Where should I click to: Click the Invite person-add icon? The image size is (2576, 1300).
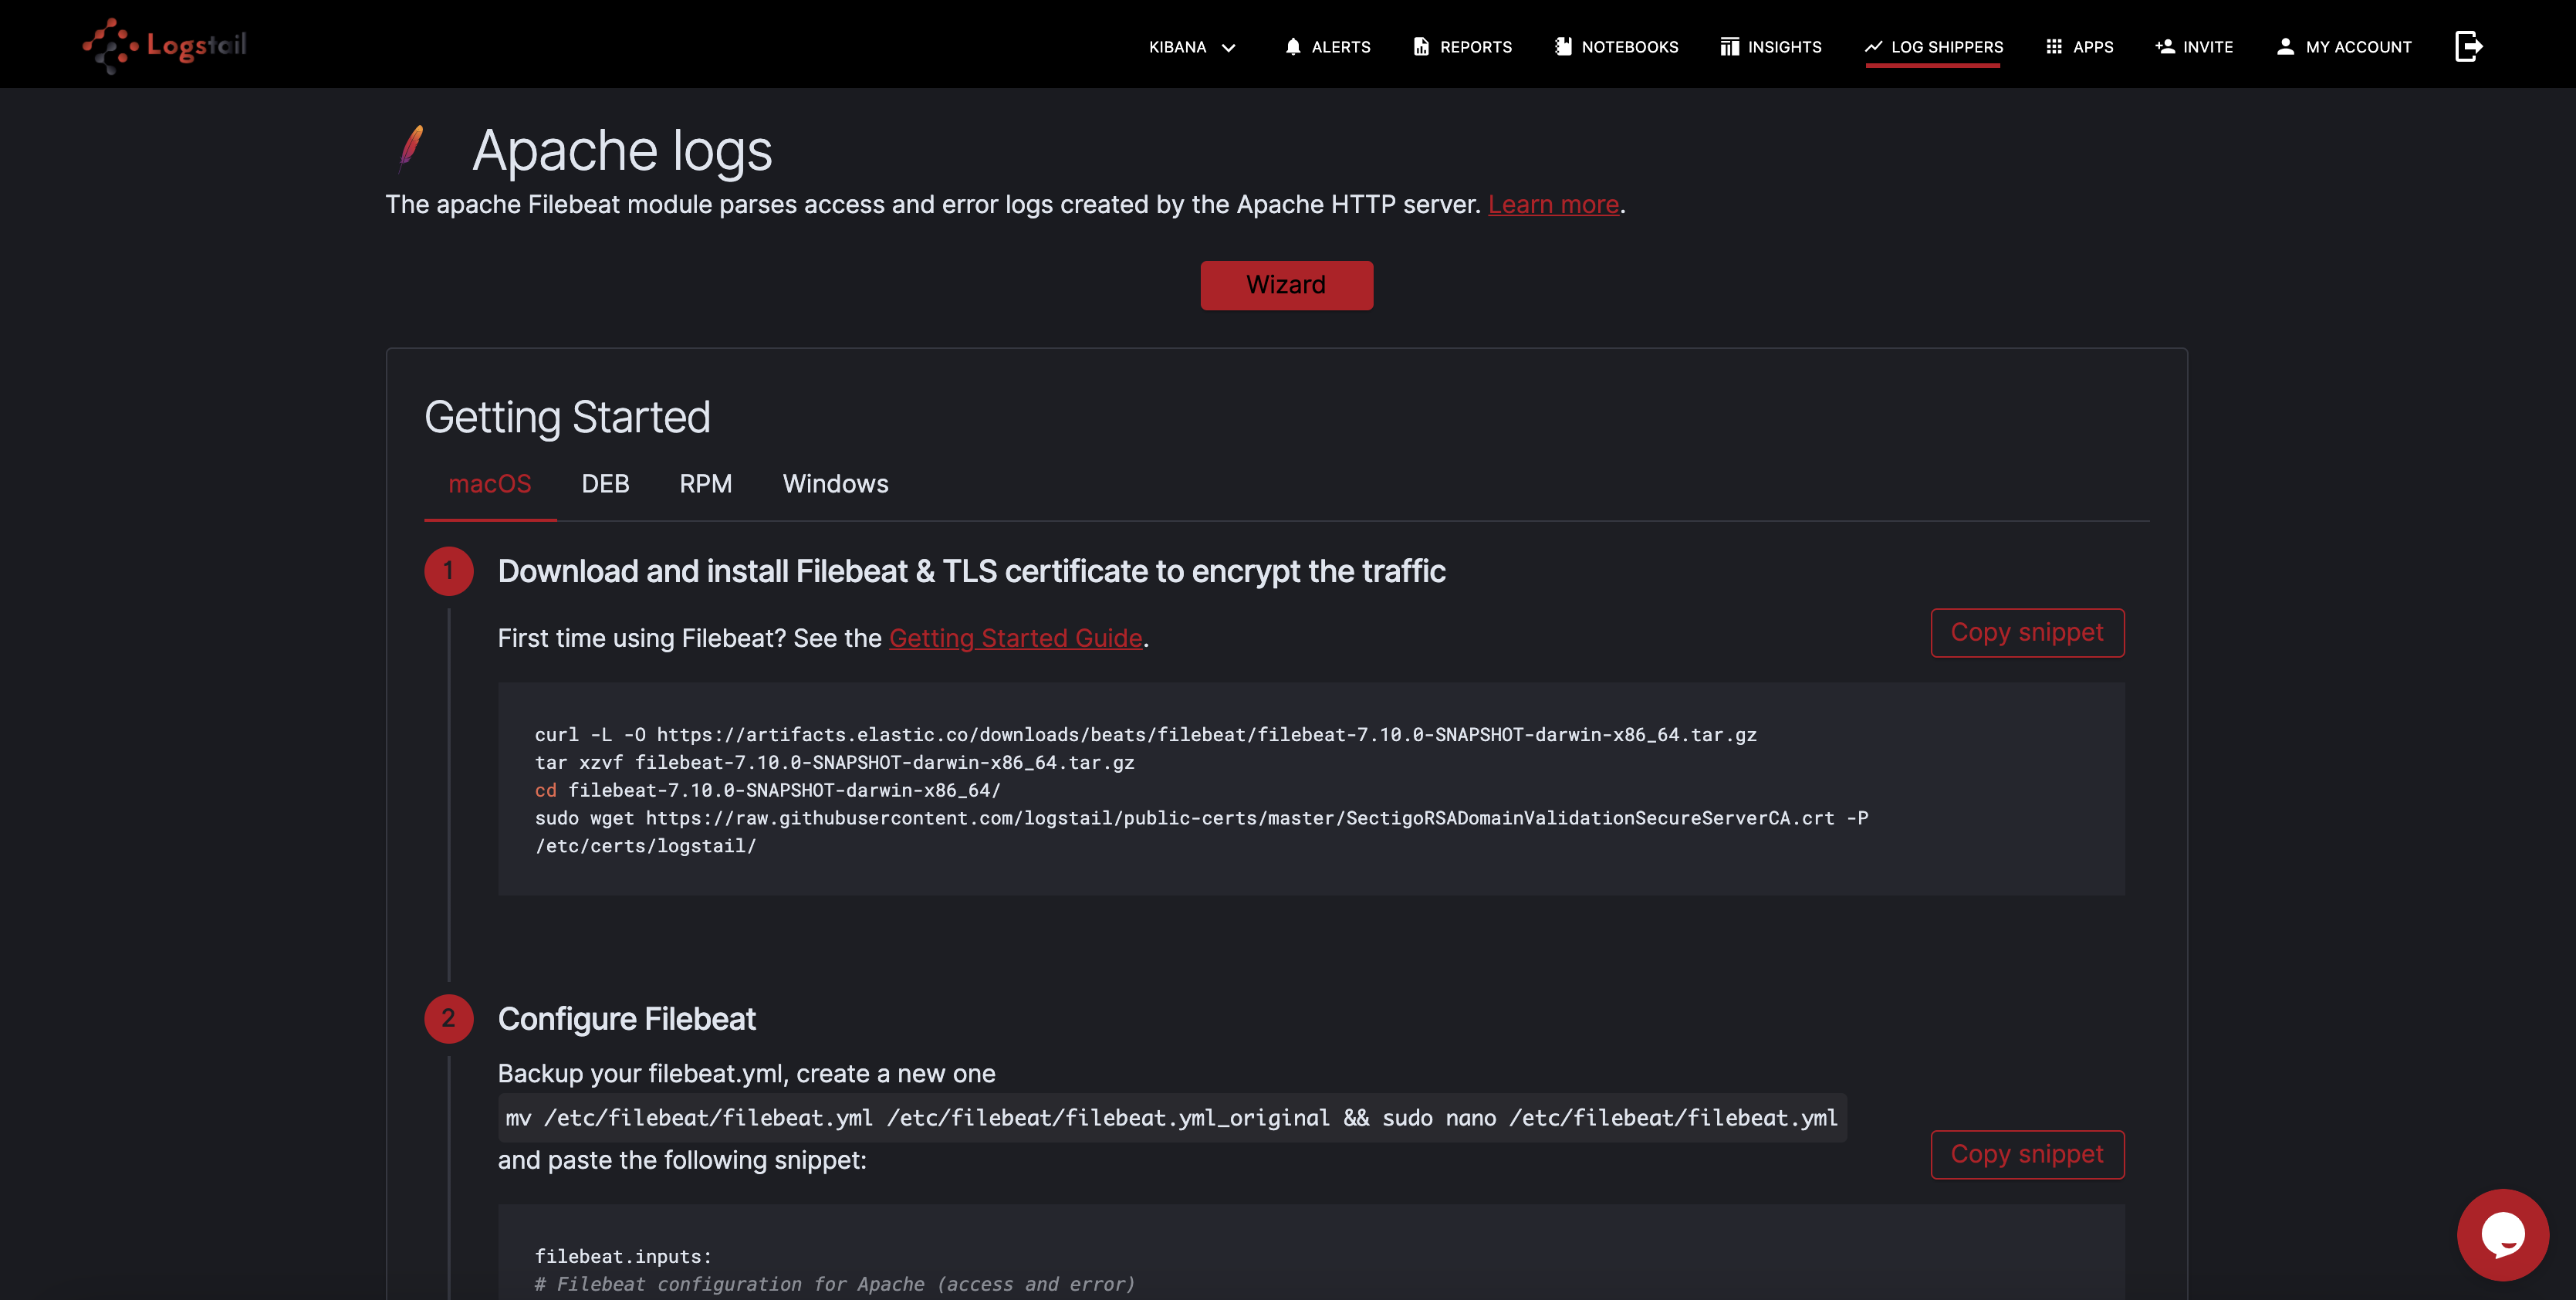2165,47
